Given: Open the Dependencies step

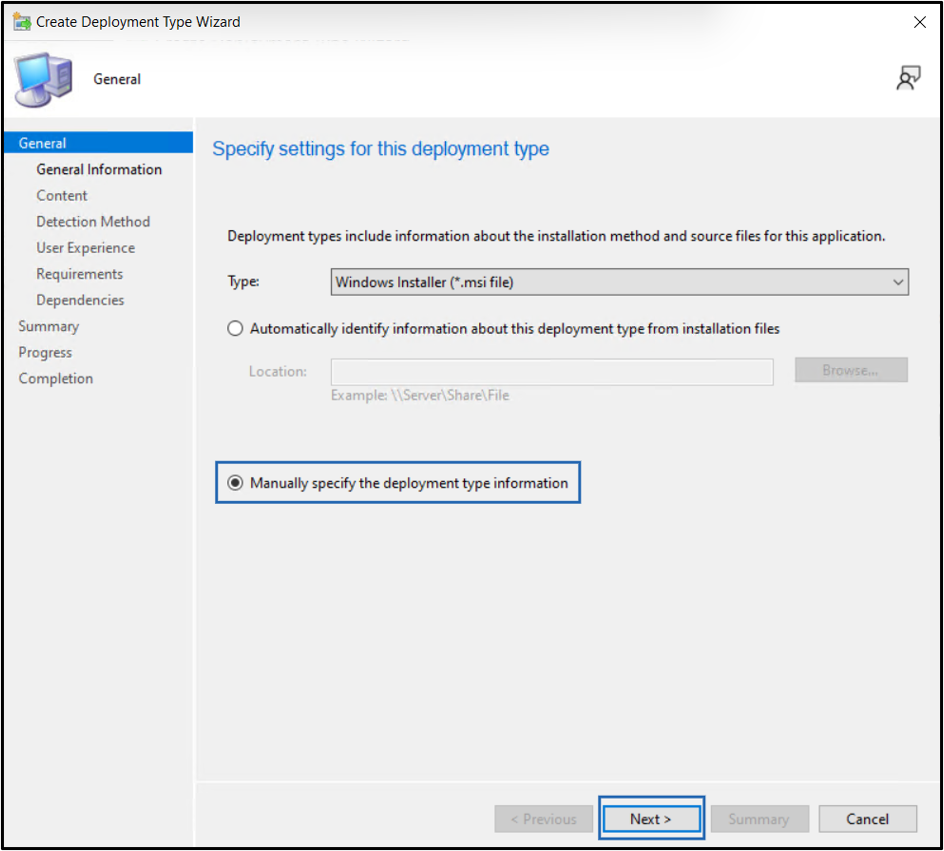Looking at the screenshot, I should point(80,300).
